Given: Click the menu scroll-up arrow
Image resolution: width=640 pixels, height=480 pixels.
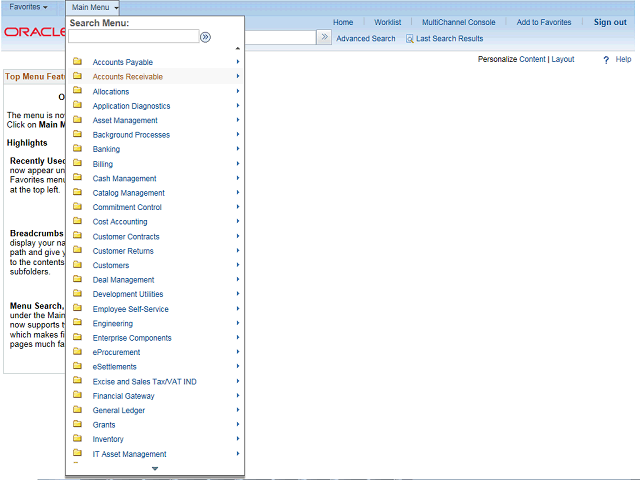Looking at the screenshot, I should (x=238, y=49).
